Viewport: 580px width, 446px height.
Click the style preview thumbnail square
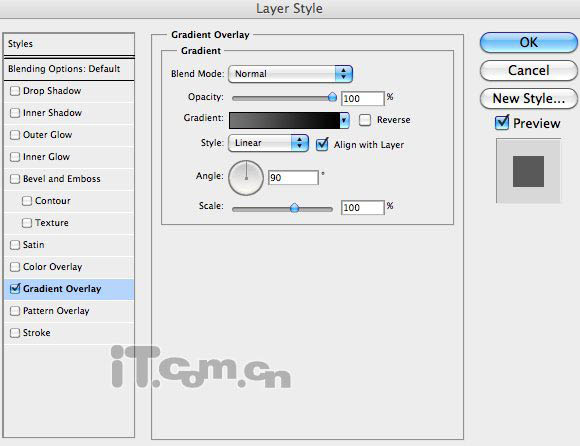[528, 171]
